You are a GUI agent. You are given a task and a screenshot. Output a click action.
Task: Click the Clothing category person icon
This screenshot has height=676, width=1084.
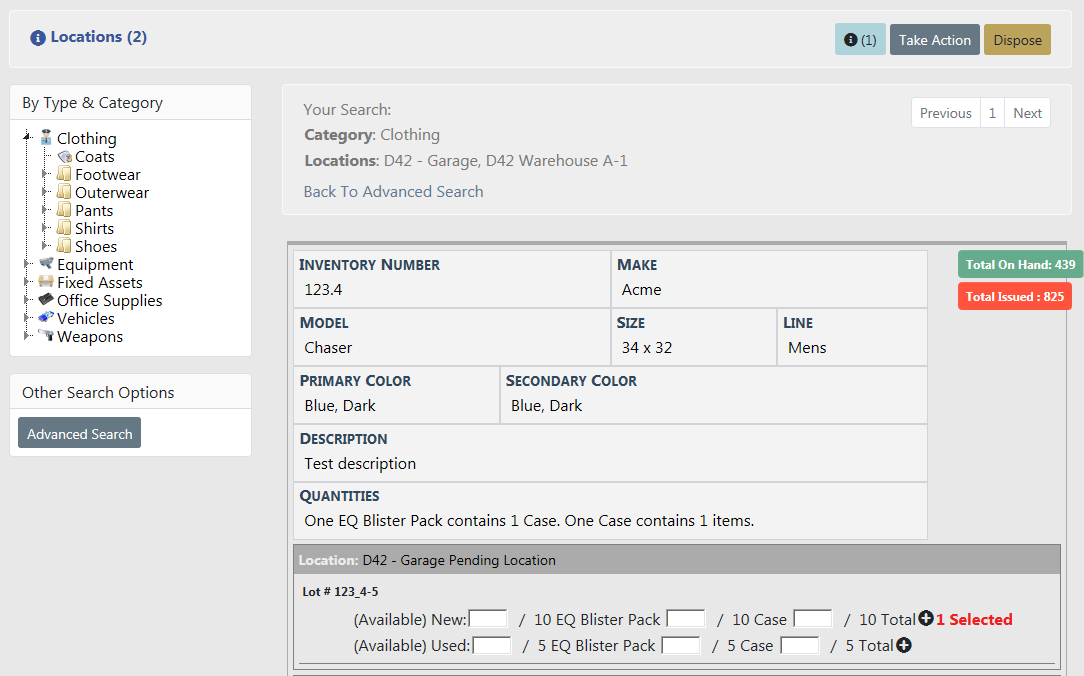click(x=46, y=138)
